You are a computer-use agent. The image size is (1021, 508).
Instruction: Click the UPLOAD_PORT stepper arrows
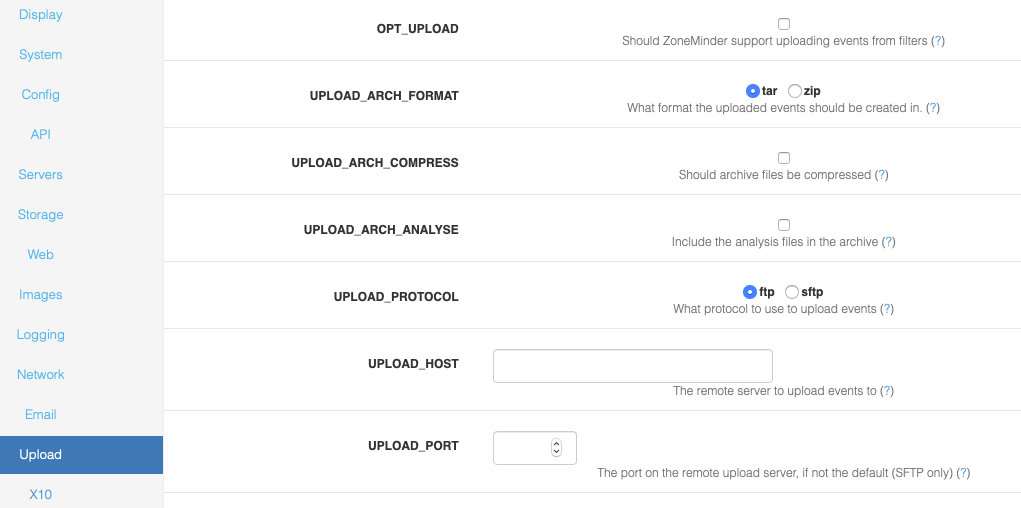(556, 448)
